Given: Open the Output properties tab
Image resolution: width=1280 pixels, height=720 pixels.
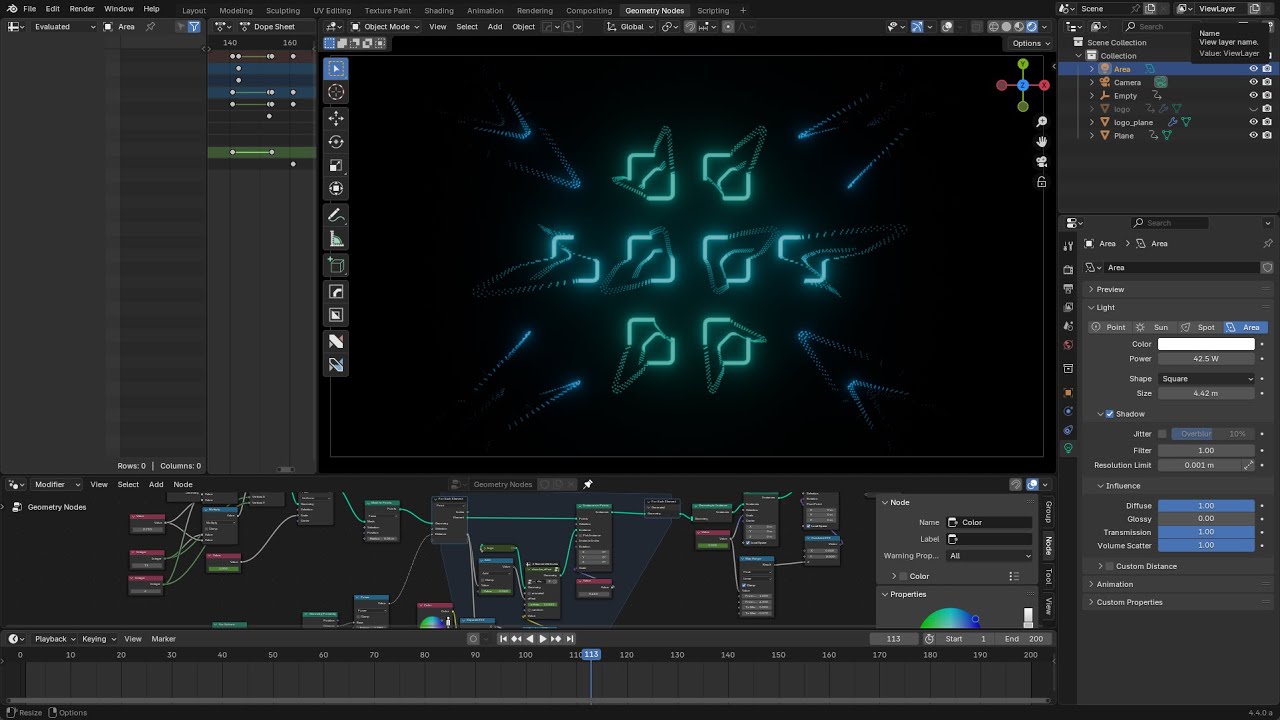Looking at the screenshot, I should [1068, 288].
